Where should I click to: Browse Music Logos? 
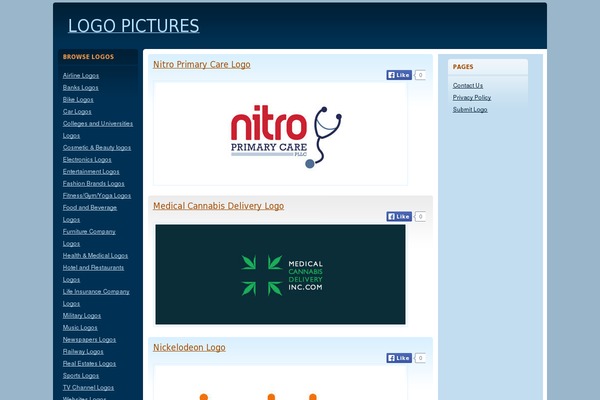pyautogui.click(x=80, y=328)
